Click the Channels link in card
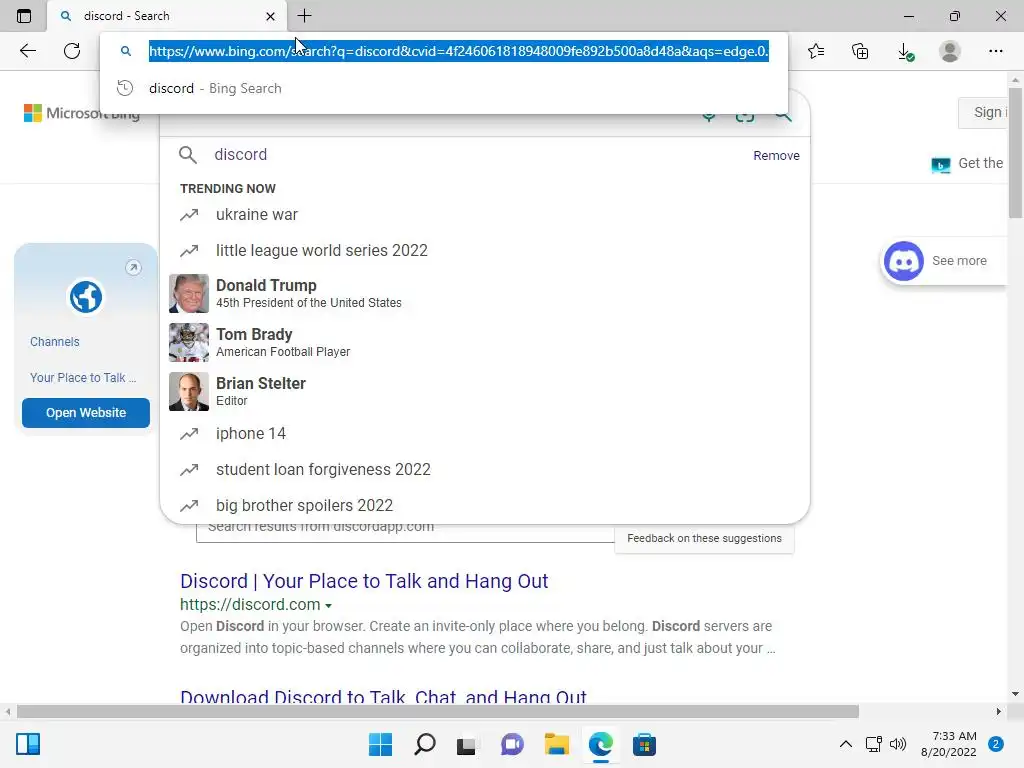Viewport: 1024px width, 768px height. tap(55, 342)
